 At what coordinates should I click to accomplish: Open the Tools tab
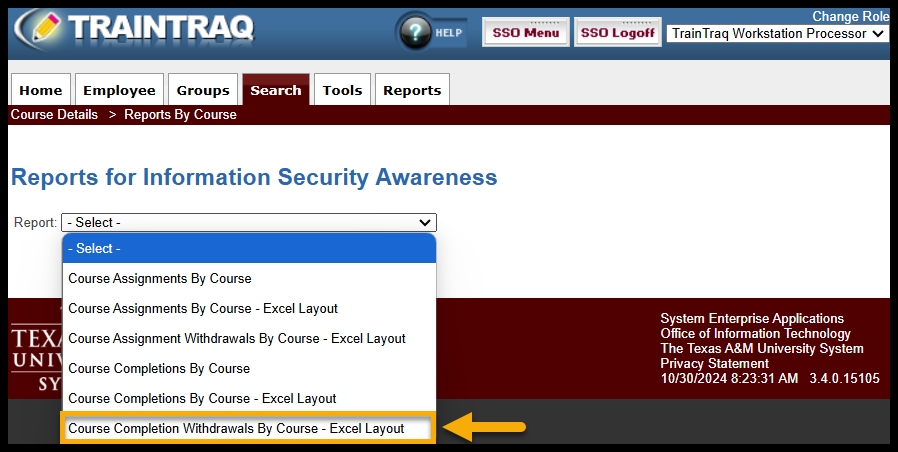[x=342, y=90]
